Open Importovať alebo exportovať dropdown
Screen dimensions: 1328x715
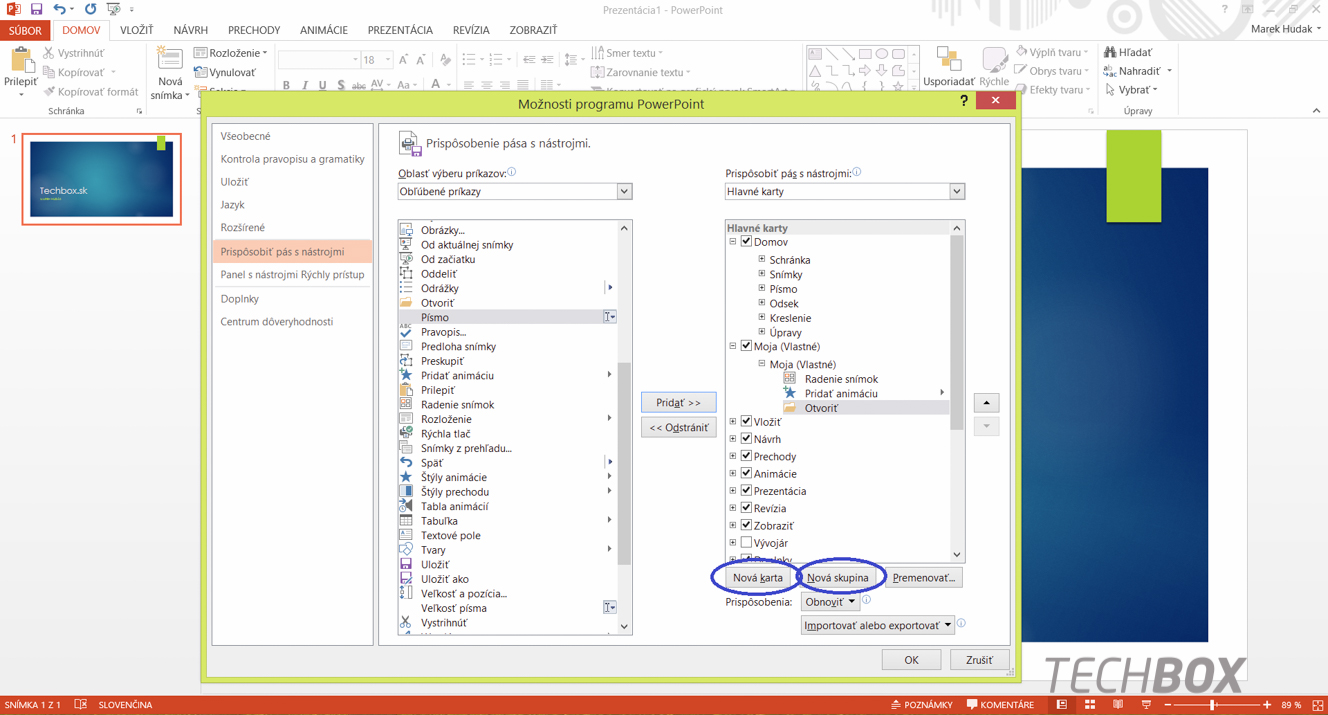[878, 625]
